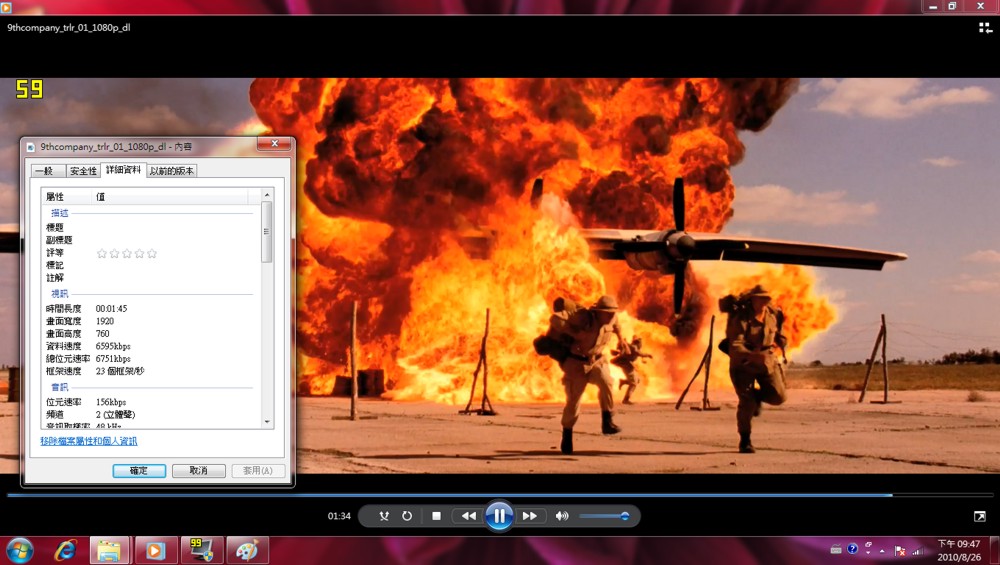Screen dimensions: 1000x565
Task: Click the 1920 frame width value
Action: 105,321
